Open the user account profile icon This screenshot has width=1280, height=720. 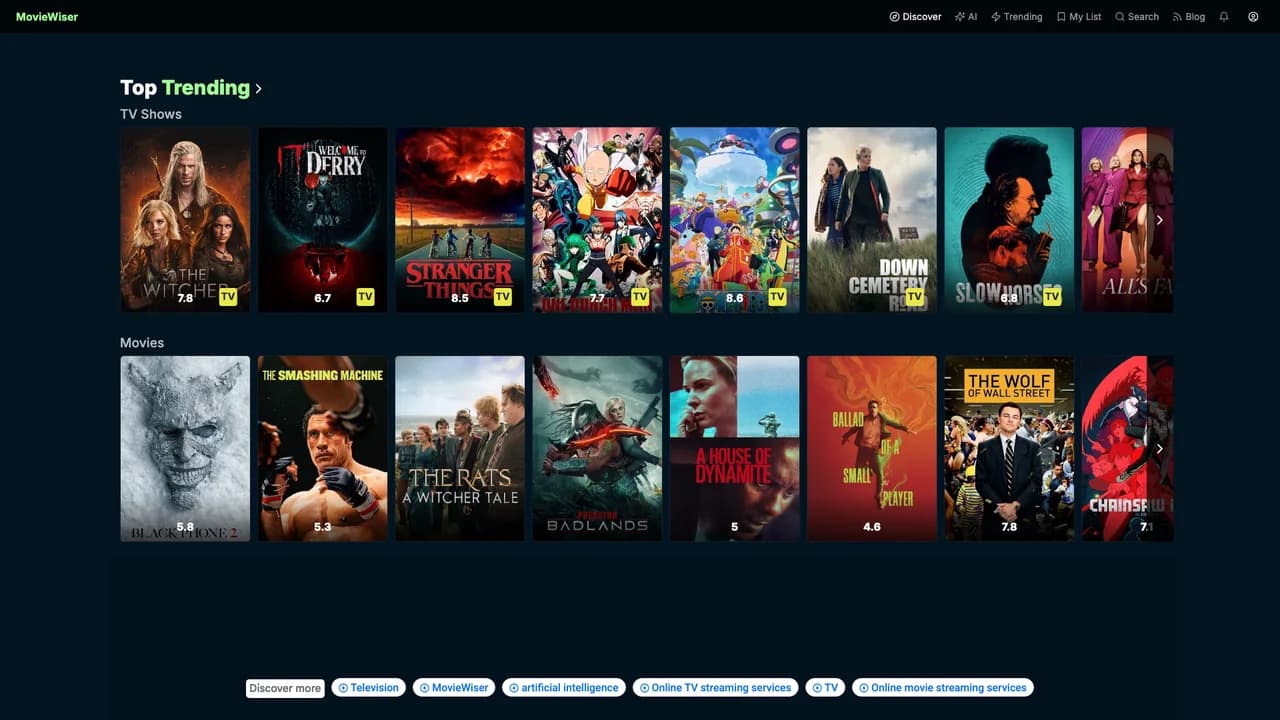[x=1253, y=17]
